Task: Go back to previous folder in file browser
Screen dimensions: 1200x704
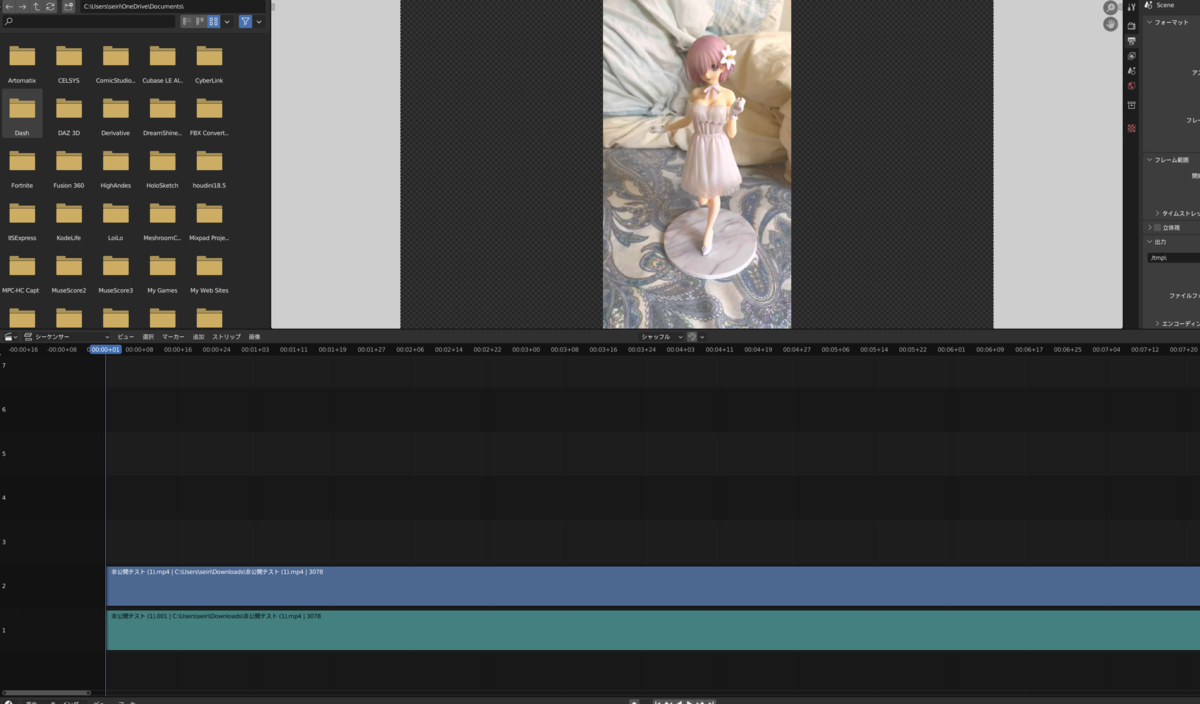Action: 9,6
